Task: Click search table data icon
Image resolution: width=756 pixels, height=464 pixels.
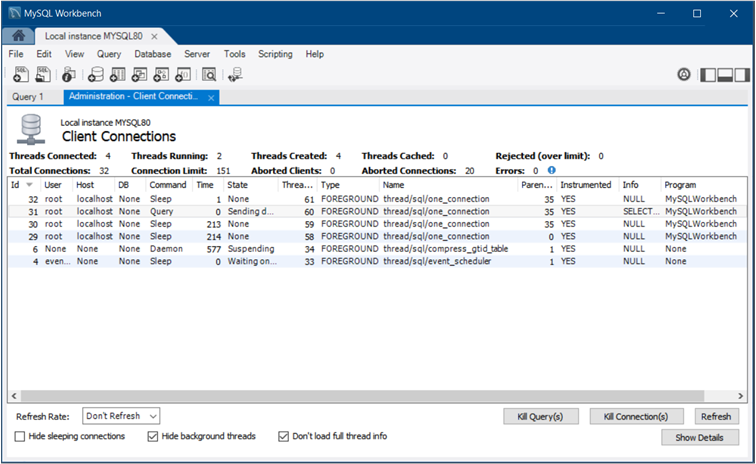Action: [x=209, y=74]
